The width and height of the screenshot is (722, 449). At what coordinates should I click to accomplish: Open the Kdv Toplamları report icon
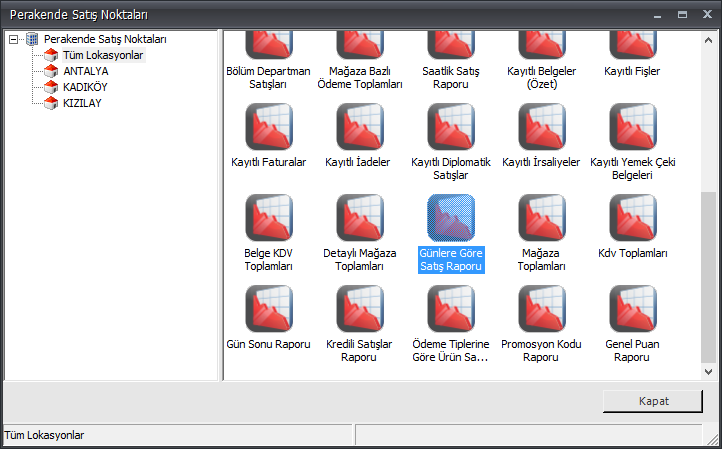(x=633, y=218)
